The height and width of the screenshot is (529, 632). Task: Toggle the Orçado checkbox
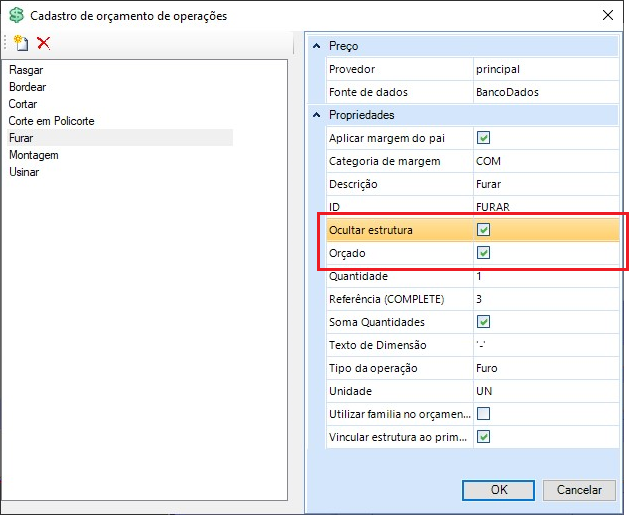483,253
